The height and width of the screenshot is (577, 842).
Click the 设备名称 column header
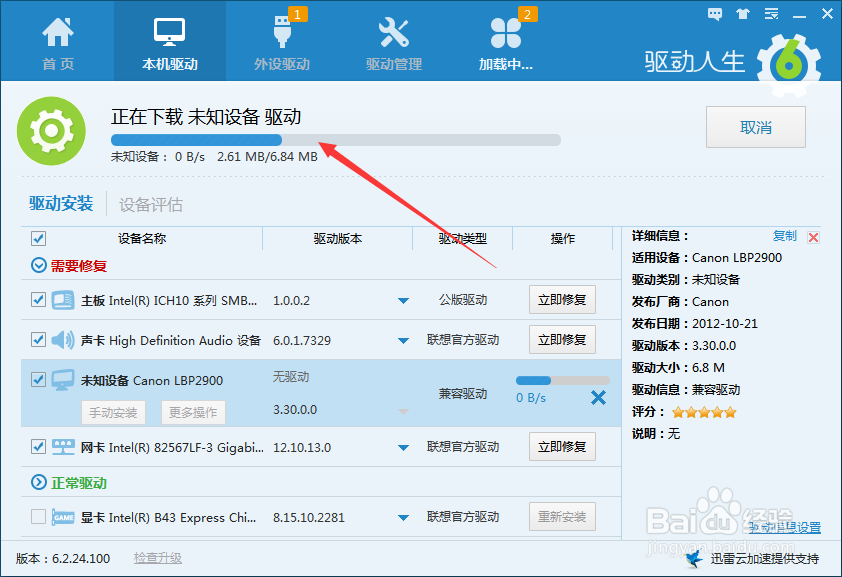(142, 238)
